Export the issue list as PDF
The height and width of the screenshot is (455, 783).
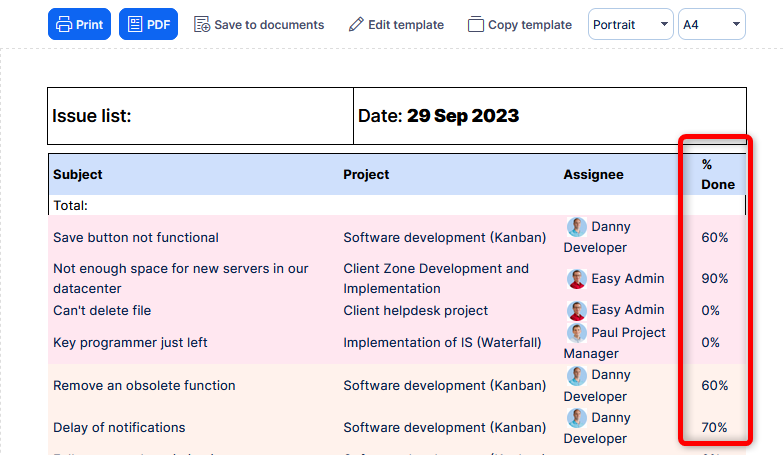click(x=148, y=24)
